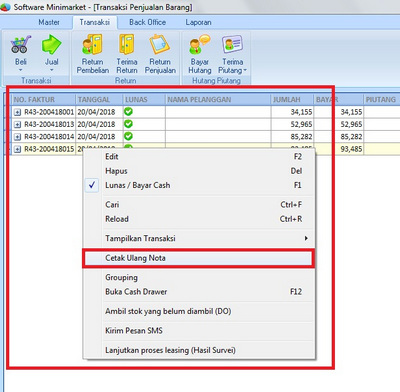400x392 pixels.
Task: Select Grouping menu entry
Action: (x=199, y=277)
